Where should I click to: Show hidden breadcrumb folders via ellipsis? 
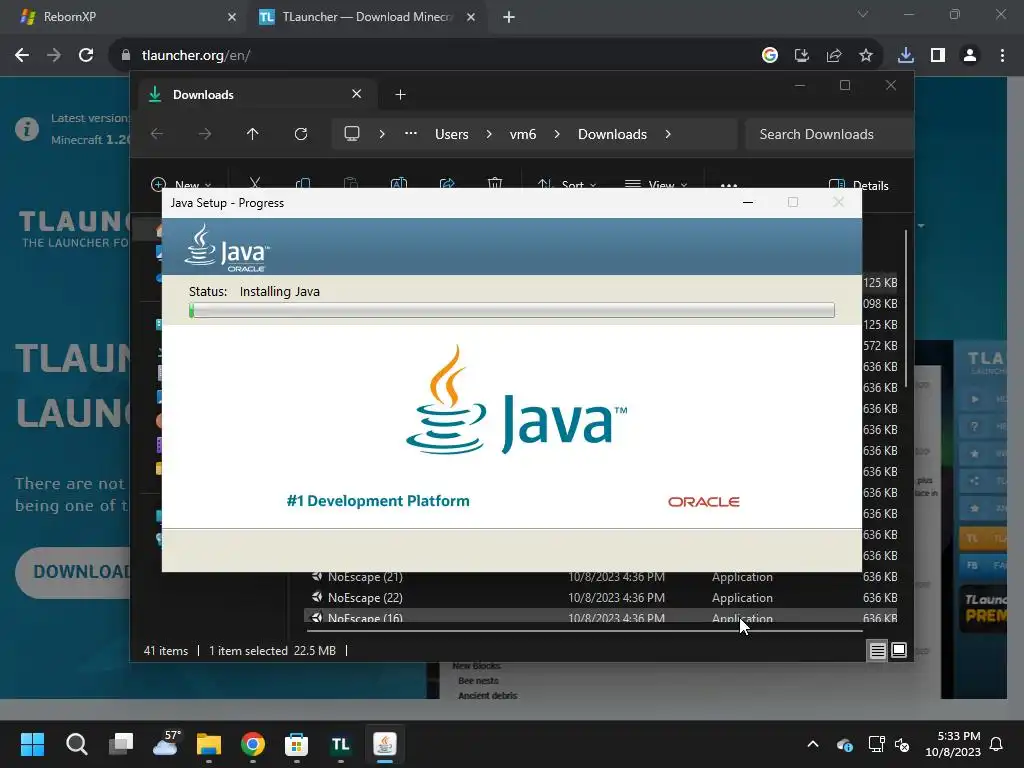[x=410, y=133]
